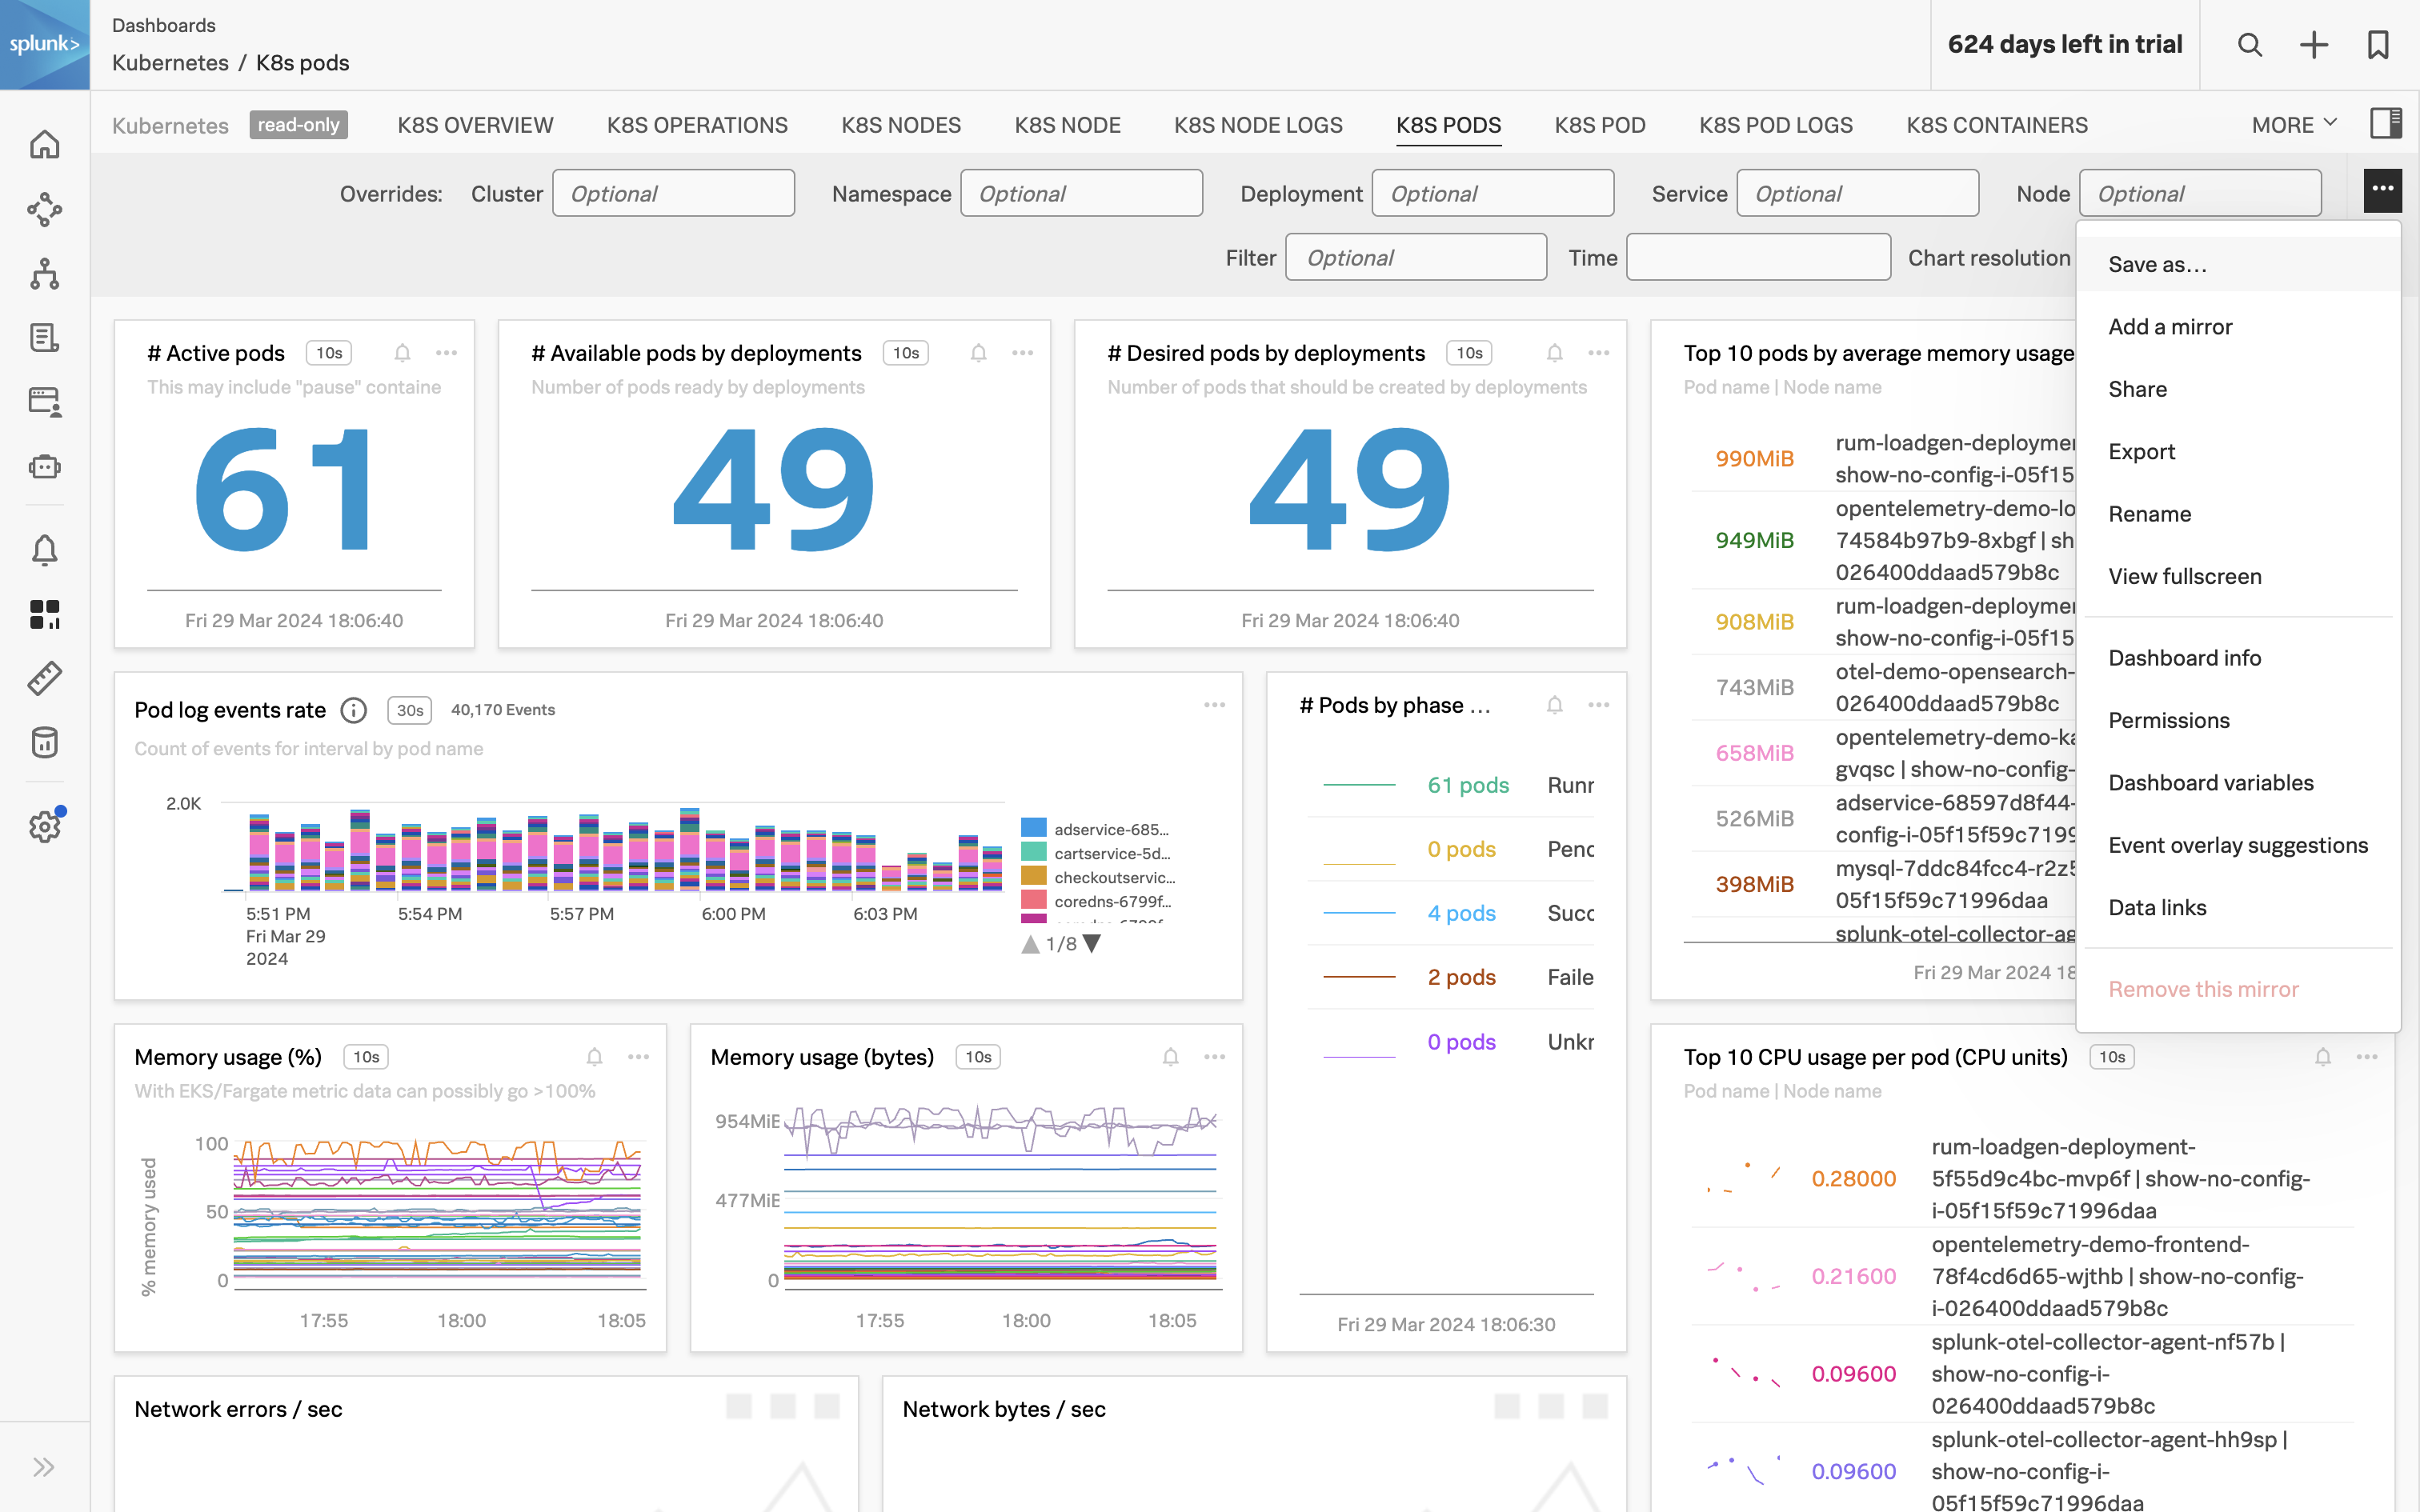Click the bell on Active pods chart
The height and width of the screenshot is (1512, 2420).
pyautogui.click(x=402, y=353)
